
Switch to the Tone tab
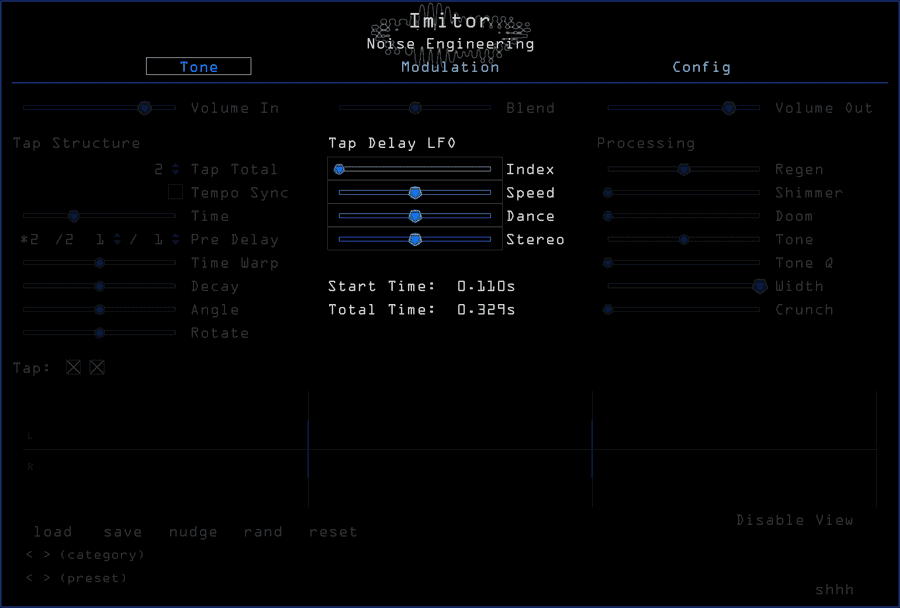click(x=199, y=67)
